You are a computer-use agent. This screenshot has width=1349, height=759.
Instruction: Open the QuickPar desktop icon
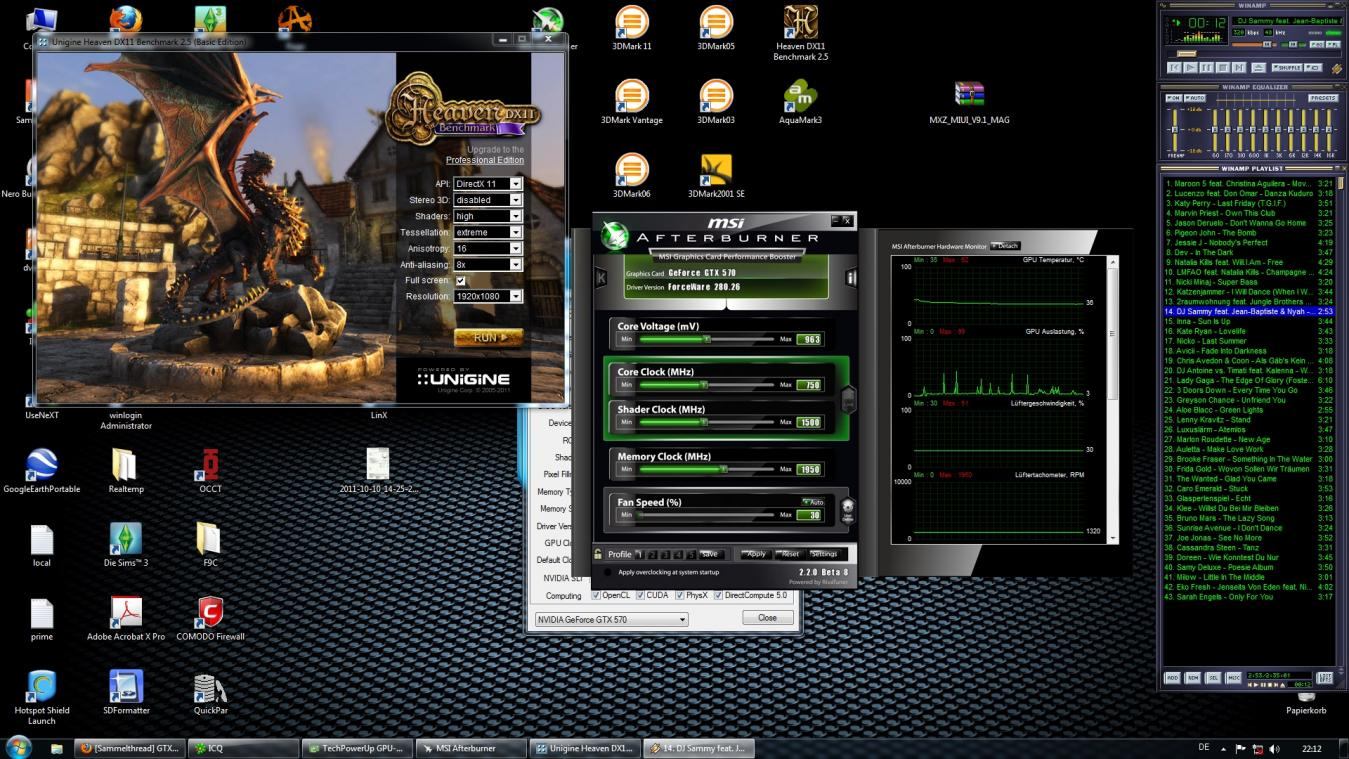pos(210,692)
